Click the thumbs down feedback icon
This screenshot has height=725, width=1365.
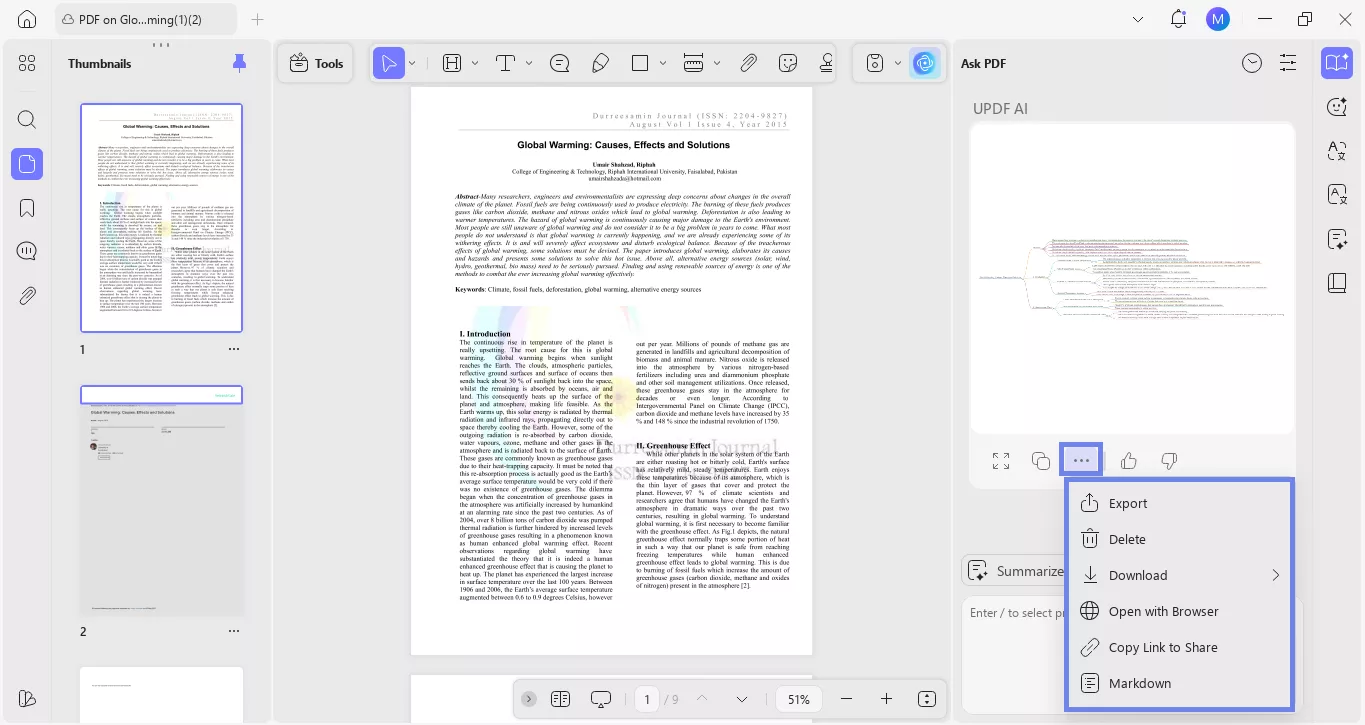click(x=1168, y=461)
